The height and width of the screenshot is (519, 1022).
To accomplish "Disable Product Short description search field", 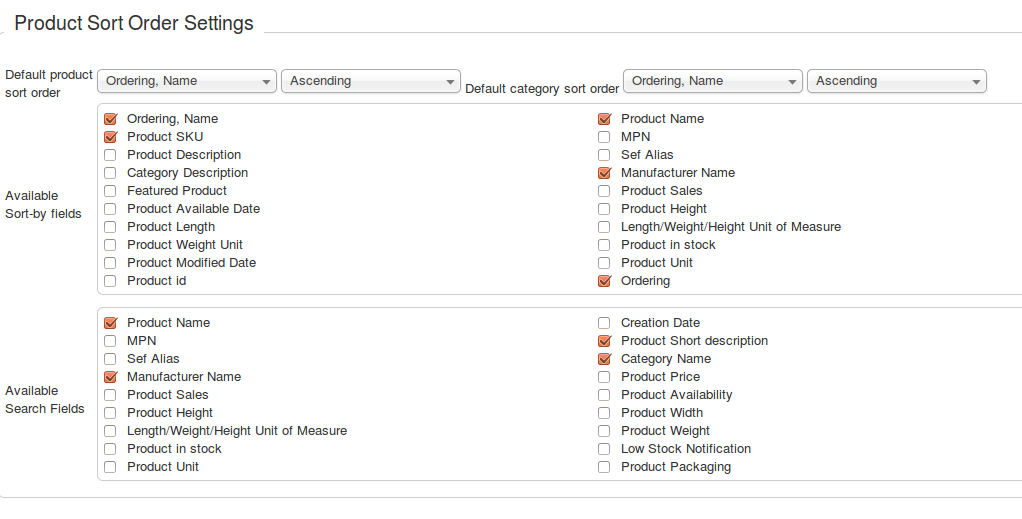I will [x=604, y=341].
